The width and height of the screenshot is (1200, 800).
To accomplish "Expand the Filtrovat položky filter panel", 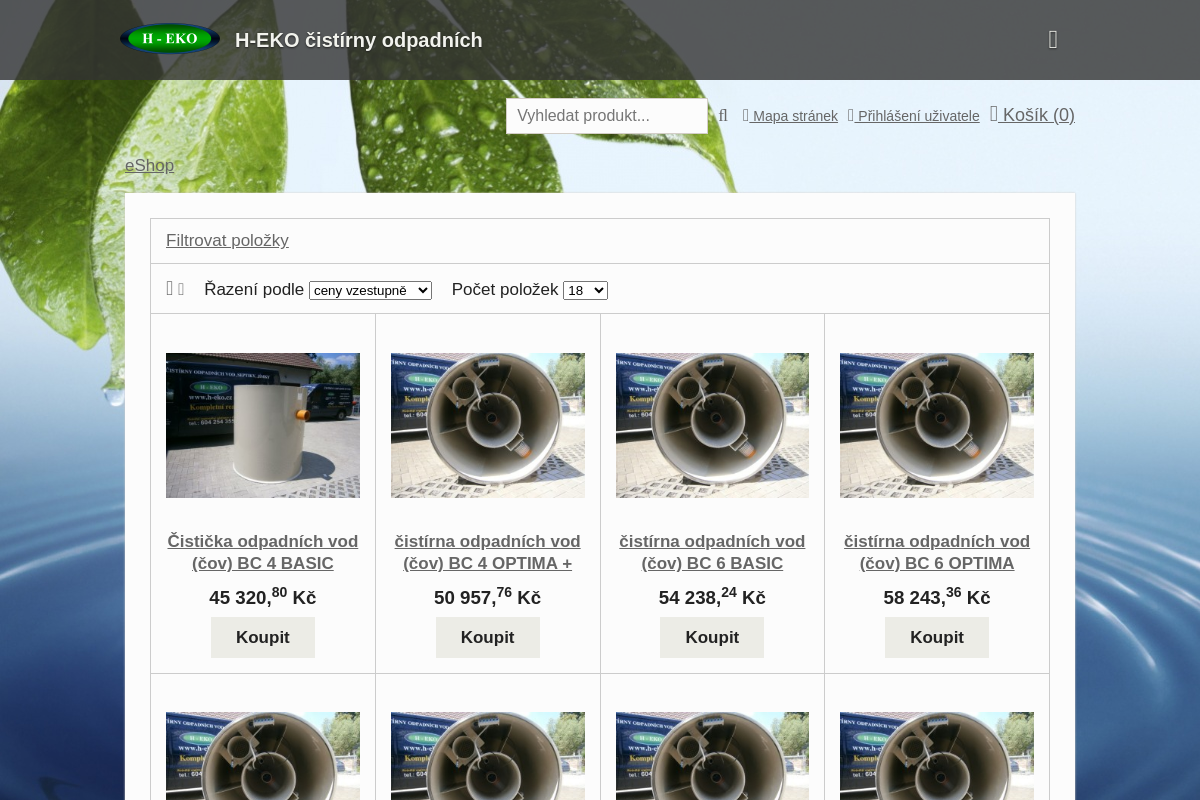I will click(x=227, y=240).
